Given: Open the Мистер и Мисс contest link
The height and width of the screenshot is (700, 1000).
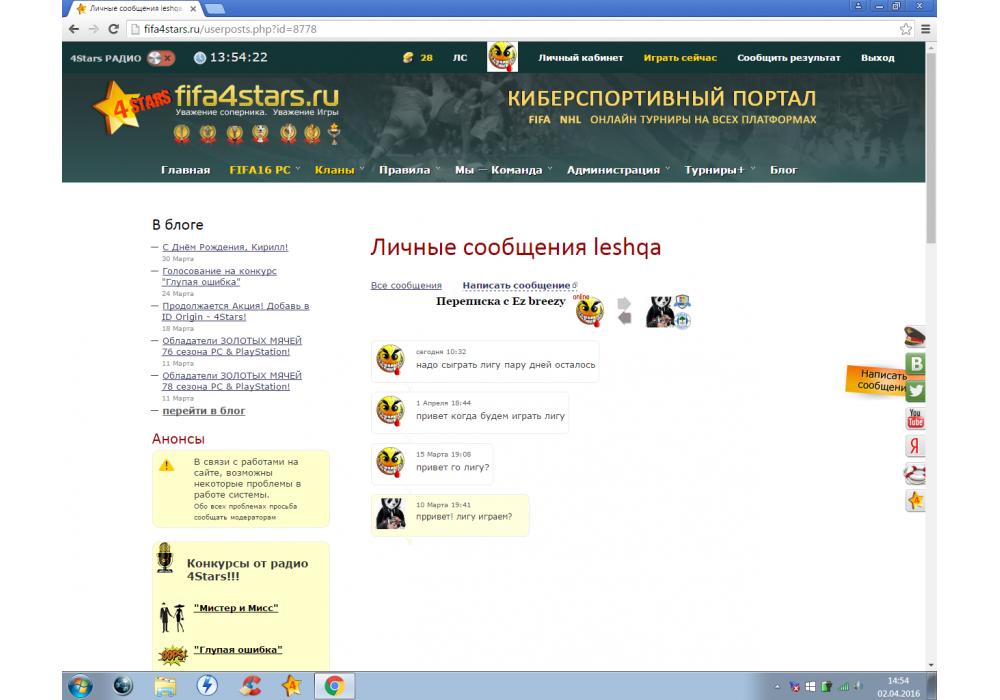Looking at the screenshot, I should click(x=236, y=608).
